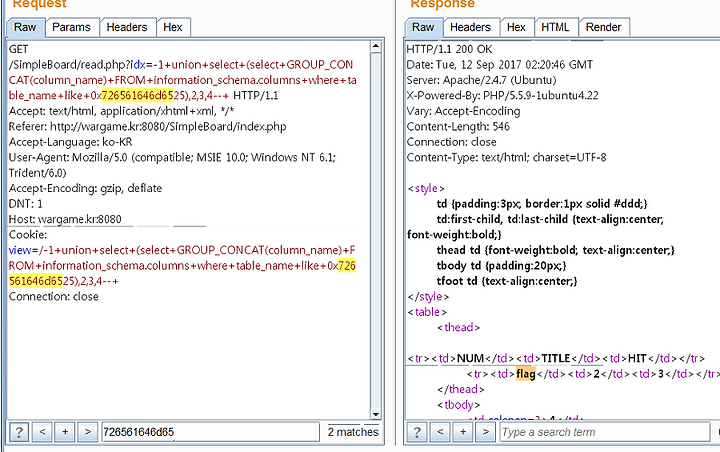Open the Response Raw tab
This screenshot has height=452, width=720.
(x=423, y=28)
